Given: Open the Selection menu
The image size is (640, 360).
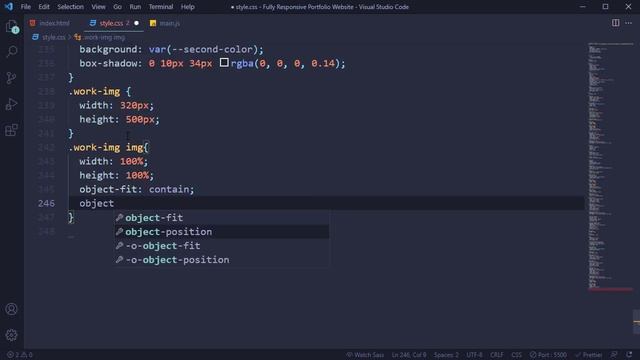Looking at the screenshot, I should 70,7.
